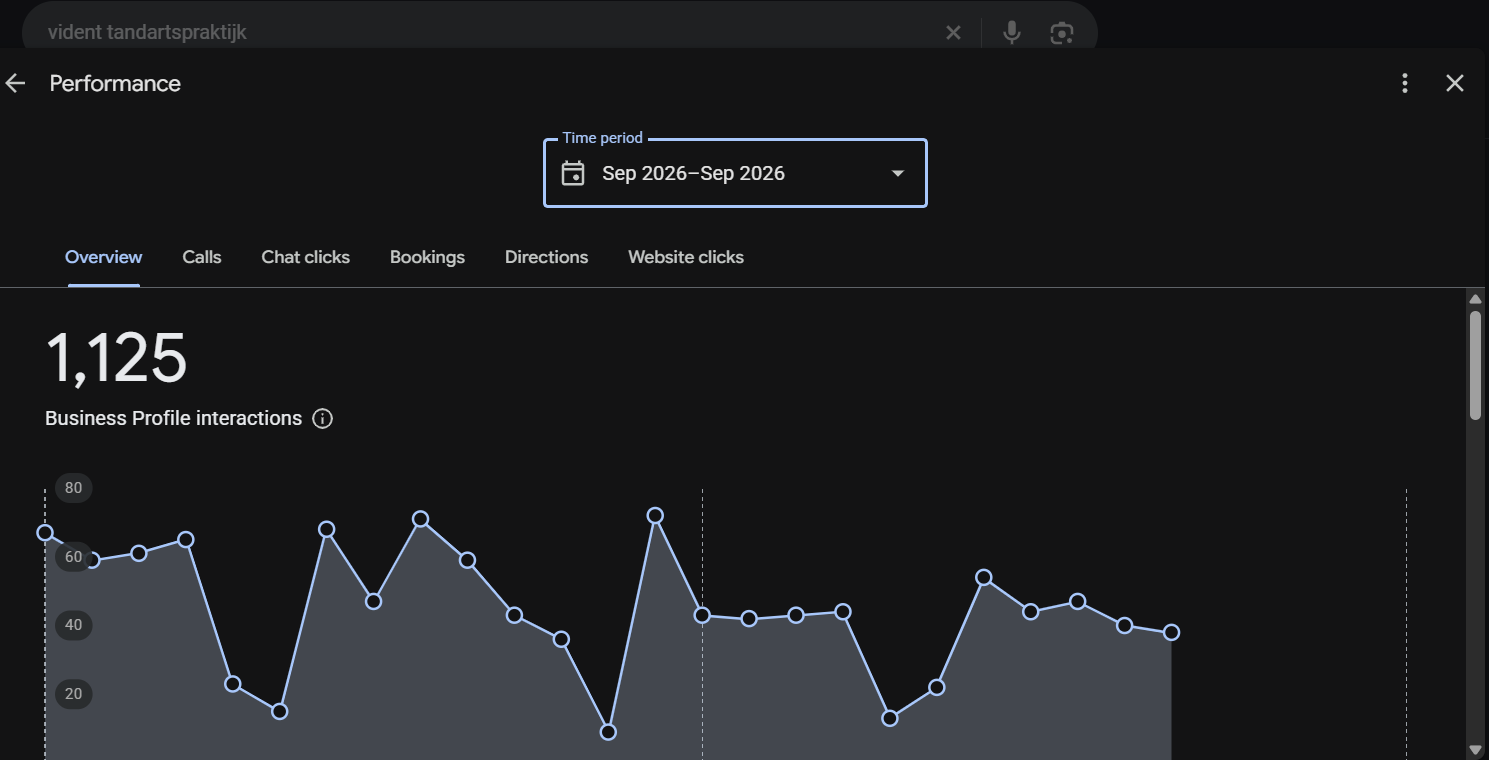Click the scrollbar down arrow

tap(1475, 749)
